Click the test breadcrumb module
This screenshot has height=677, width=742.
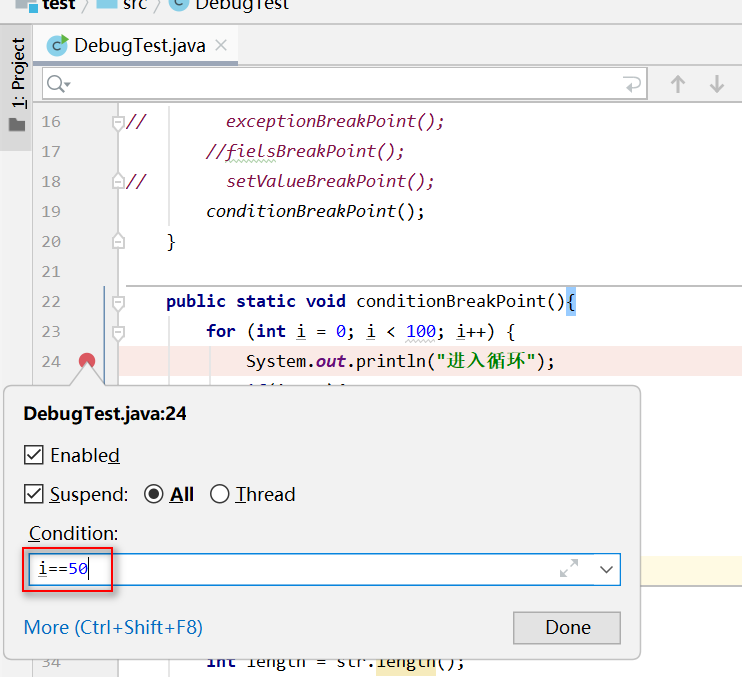tap(45, 5)
